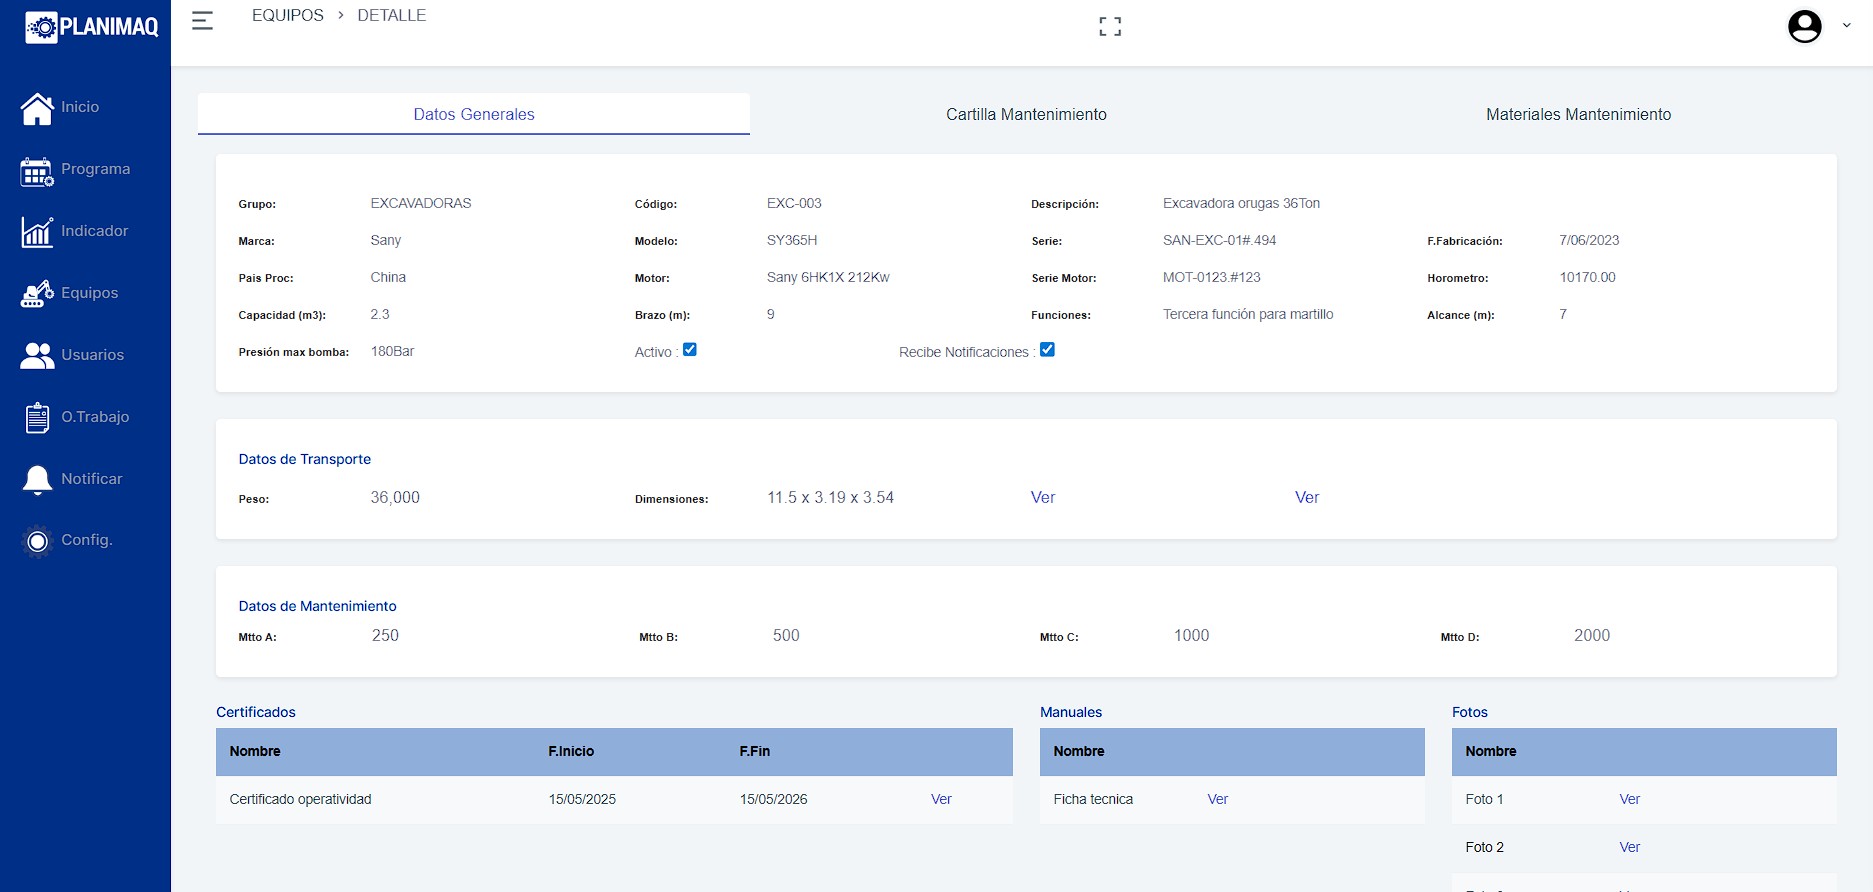Open the Notificar bell icon
Screen dimensions: 1873x892
coord(37,480)
